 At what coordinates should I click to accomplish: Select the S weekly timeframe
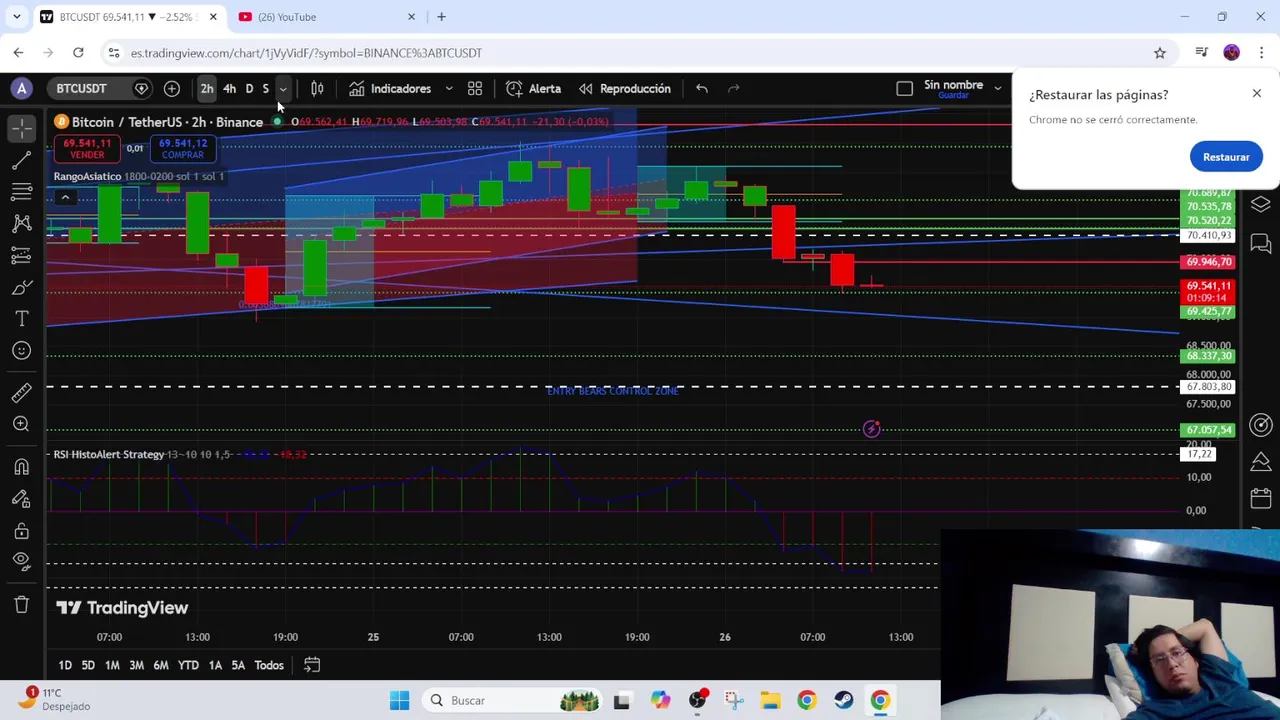(x=265, y=88)
